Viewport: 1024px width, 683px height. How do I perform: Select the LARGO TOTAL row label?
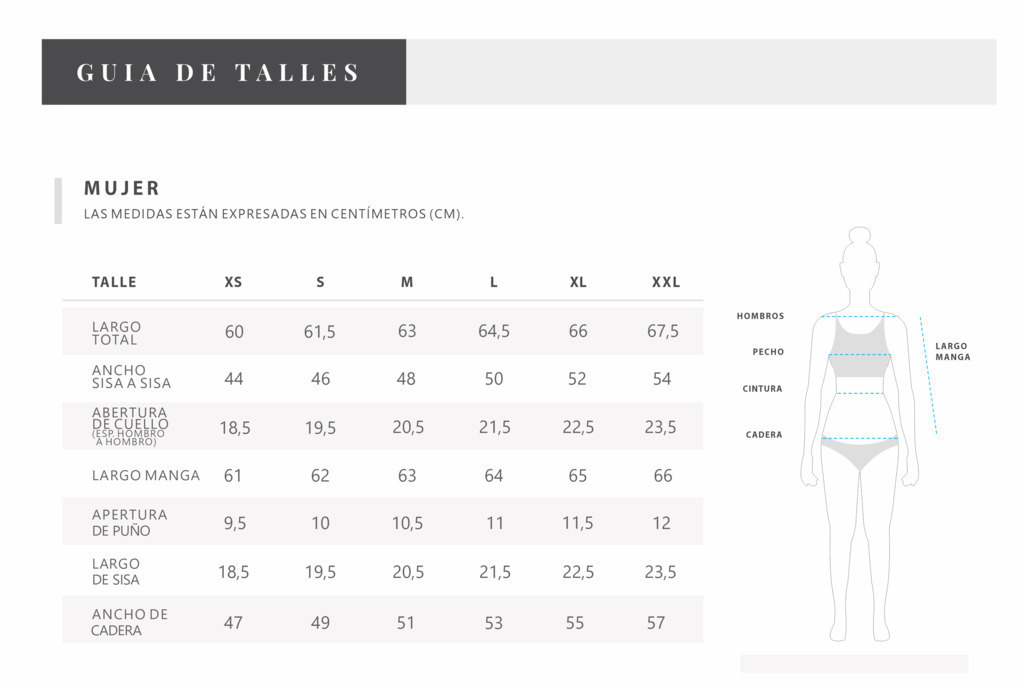[116, 333]
